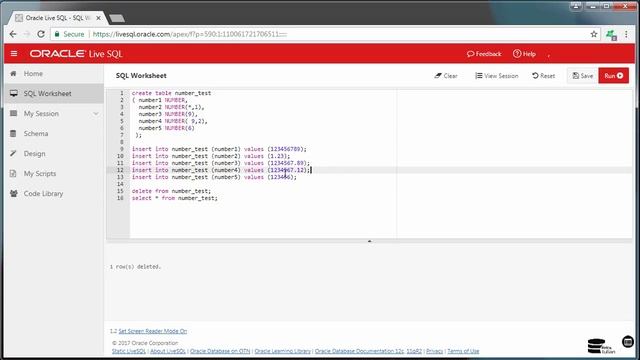Click the address bar URL

click(x=190, y=34)
